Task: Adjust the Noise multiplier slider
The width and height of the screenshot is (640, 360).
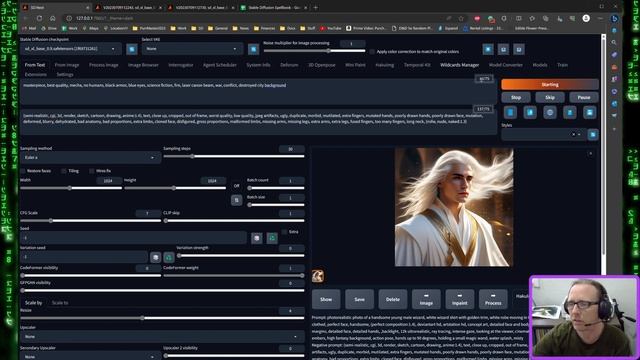Action: tap(314, 51)
